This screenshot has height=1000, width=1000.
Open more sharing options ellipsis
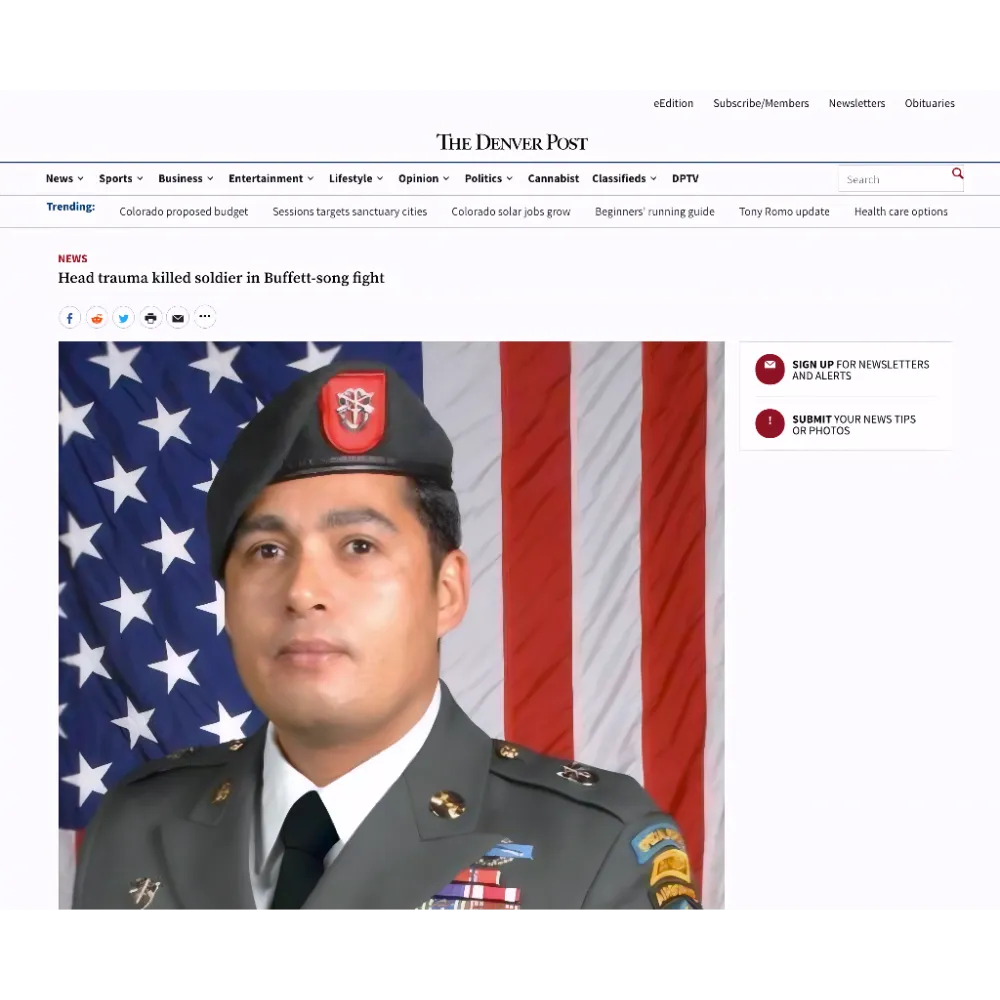point(205,317)
